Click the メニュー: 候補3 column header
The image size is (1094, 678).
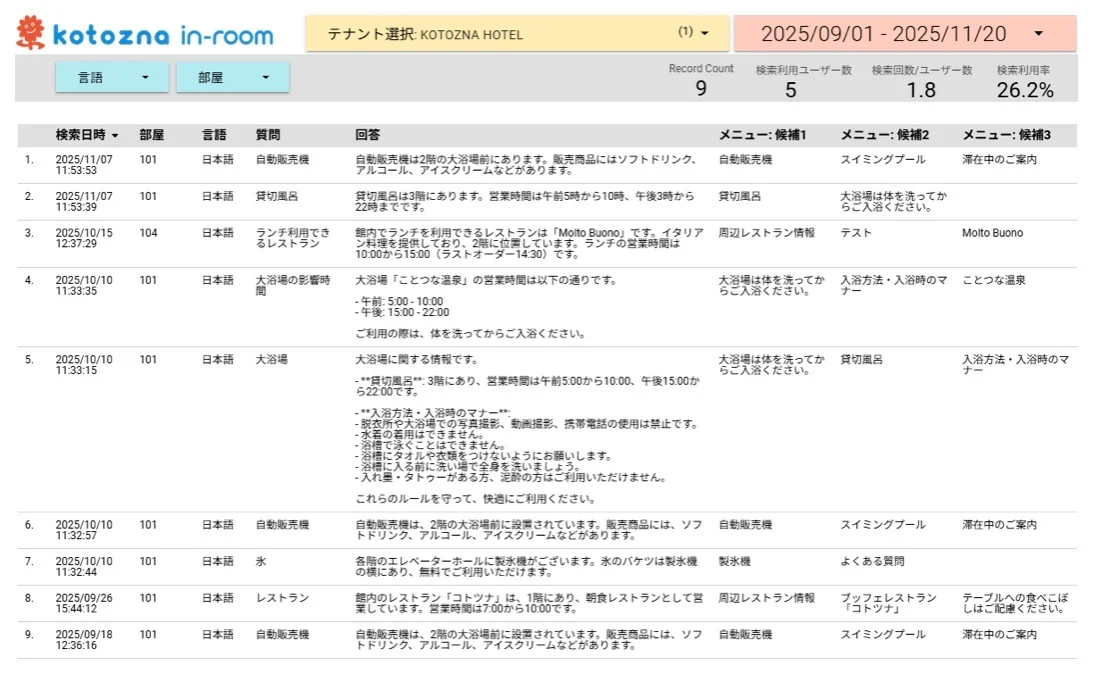click(1007, 135)
